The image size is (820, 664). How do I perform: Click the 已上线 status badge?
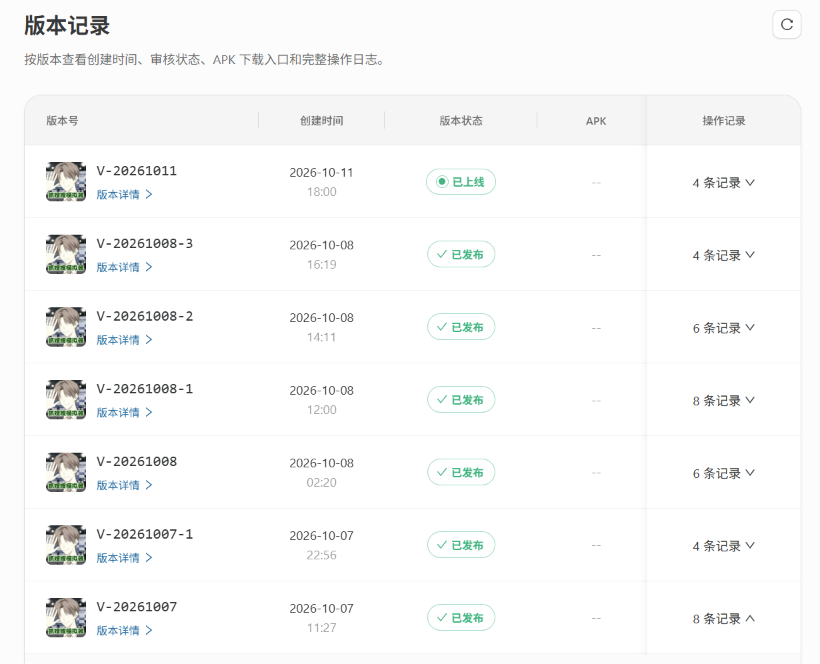coord(461,181)
